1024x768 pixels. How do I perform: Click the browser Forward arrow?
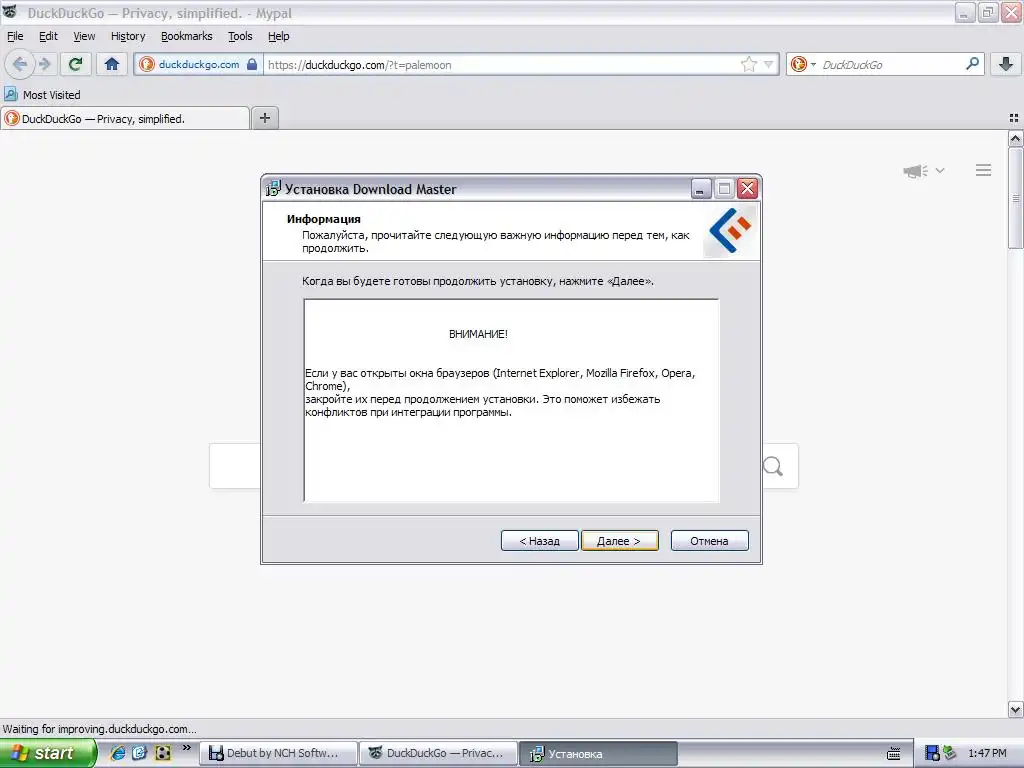[44, 64]
